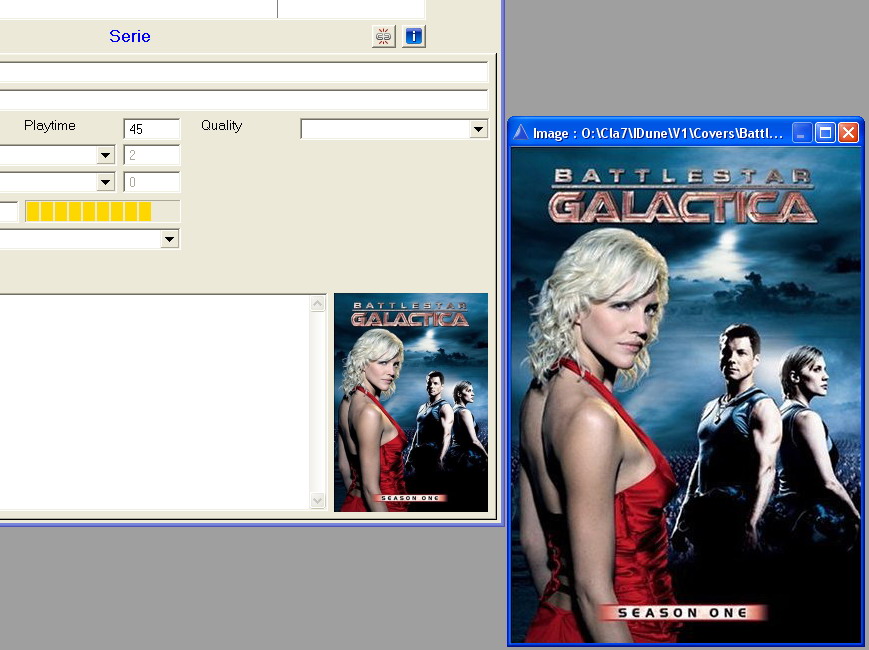Maximize the Image cover window

(825, 133)
